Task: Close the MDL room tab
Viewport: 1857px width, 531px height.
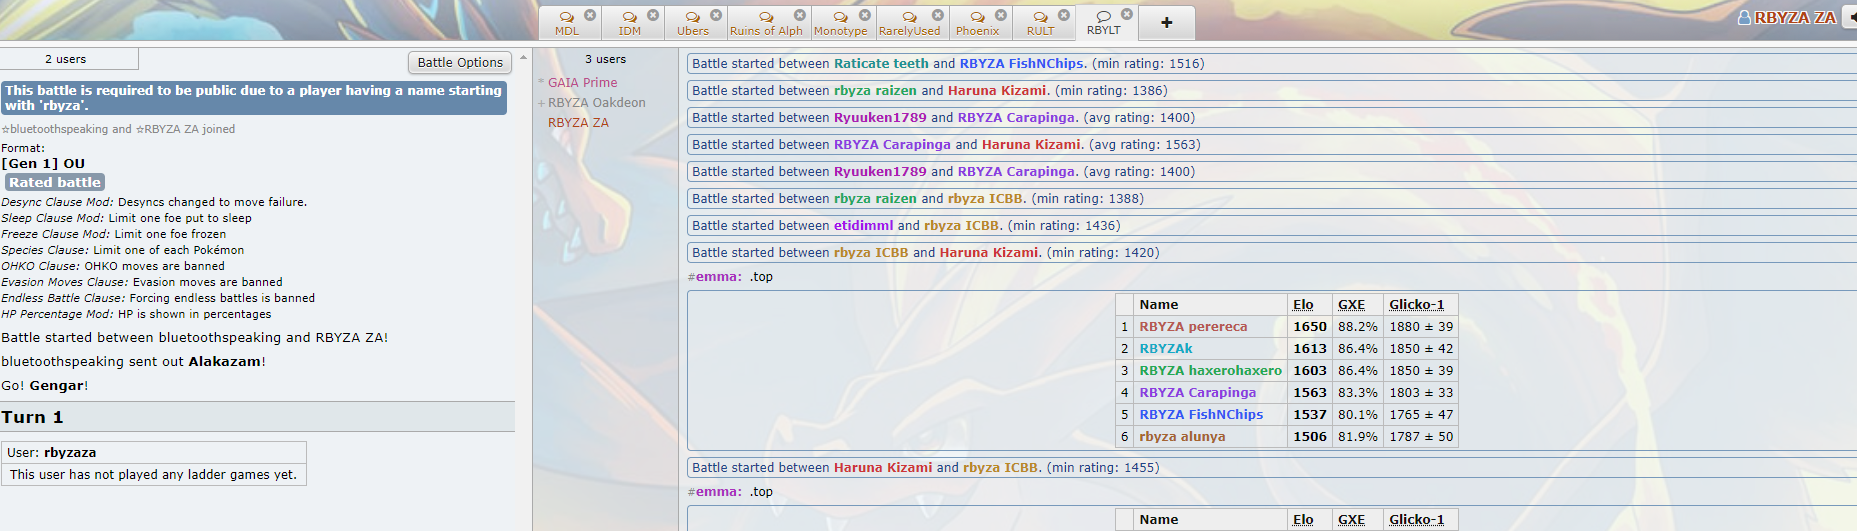Action: [590, 15]
